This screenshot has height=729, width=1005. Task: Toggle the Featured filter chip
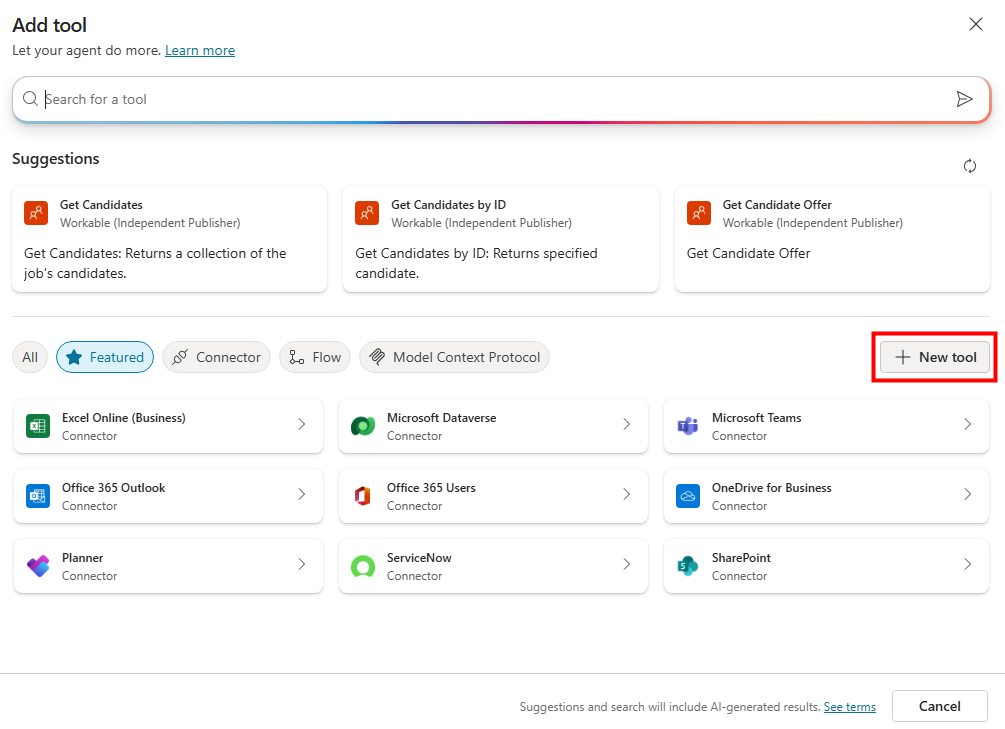tap(105, 357)
